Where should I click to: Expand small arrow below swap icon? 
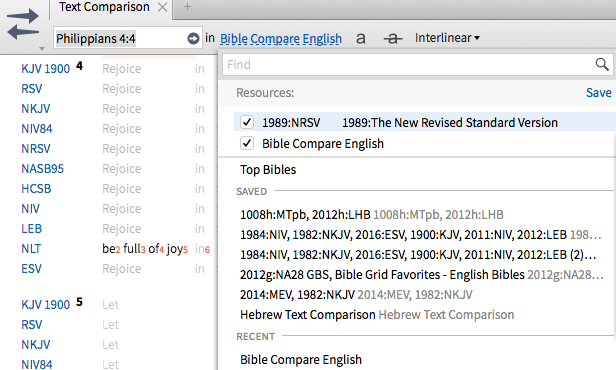42,49
